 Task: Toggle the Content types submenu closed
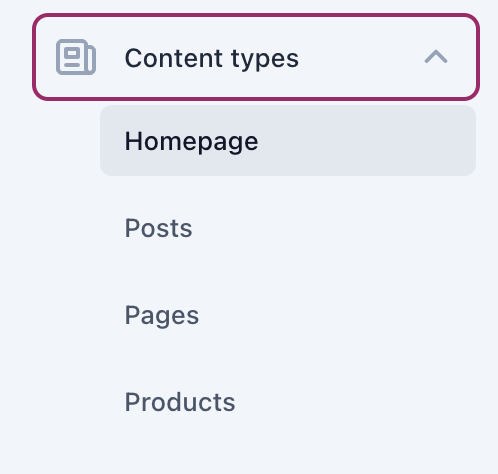(x=436, y=57)
